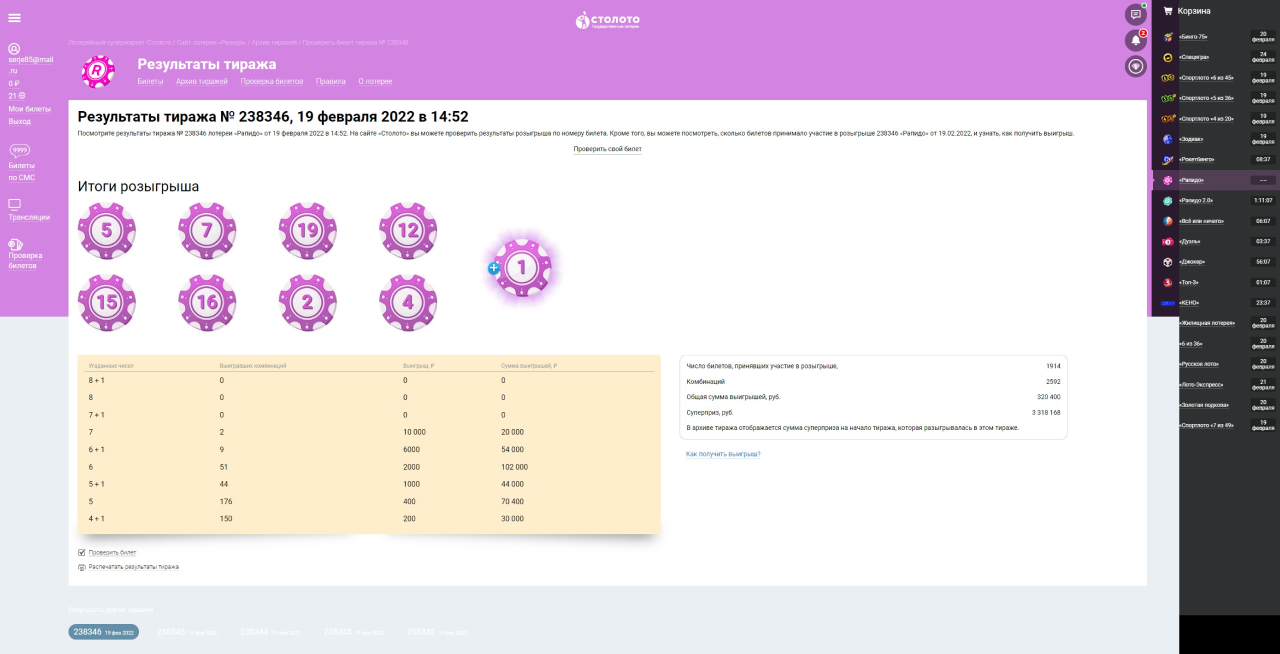Open Билеты по СМС

pos(22,171)
